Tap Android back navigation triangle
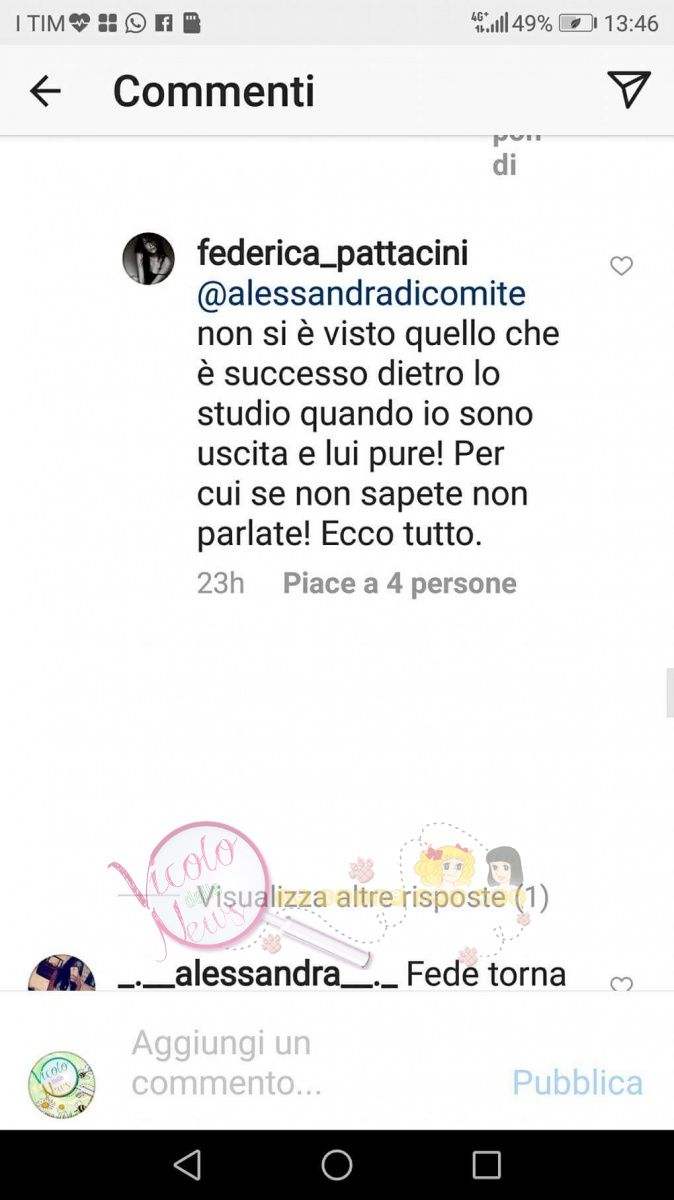The image size is (674, 1200). [x=187, y=1165]
